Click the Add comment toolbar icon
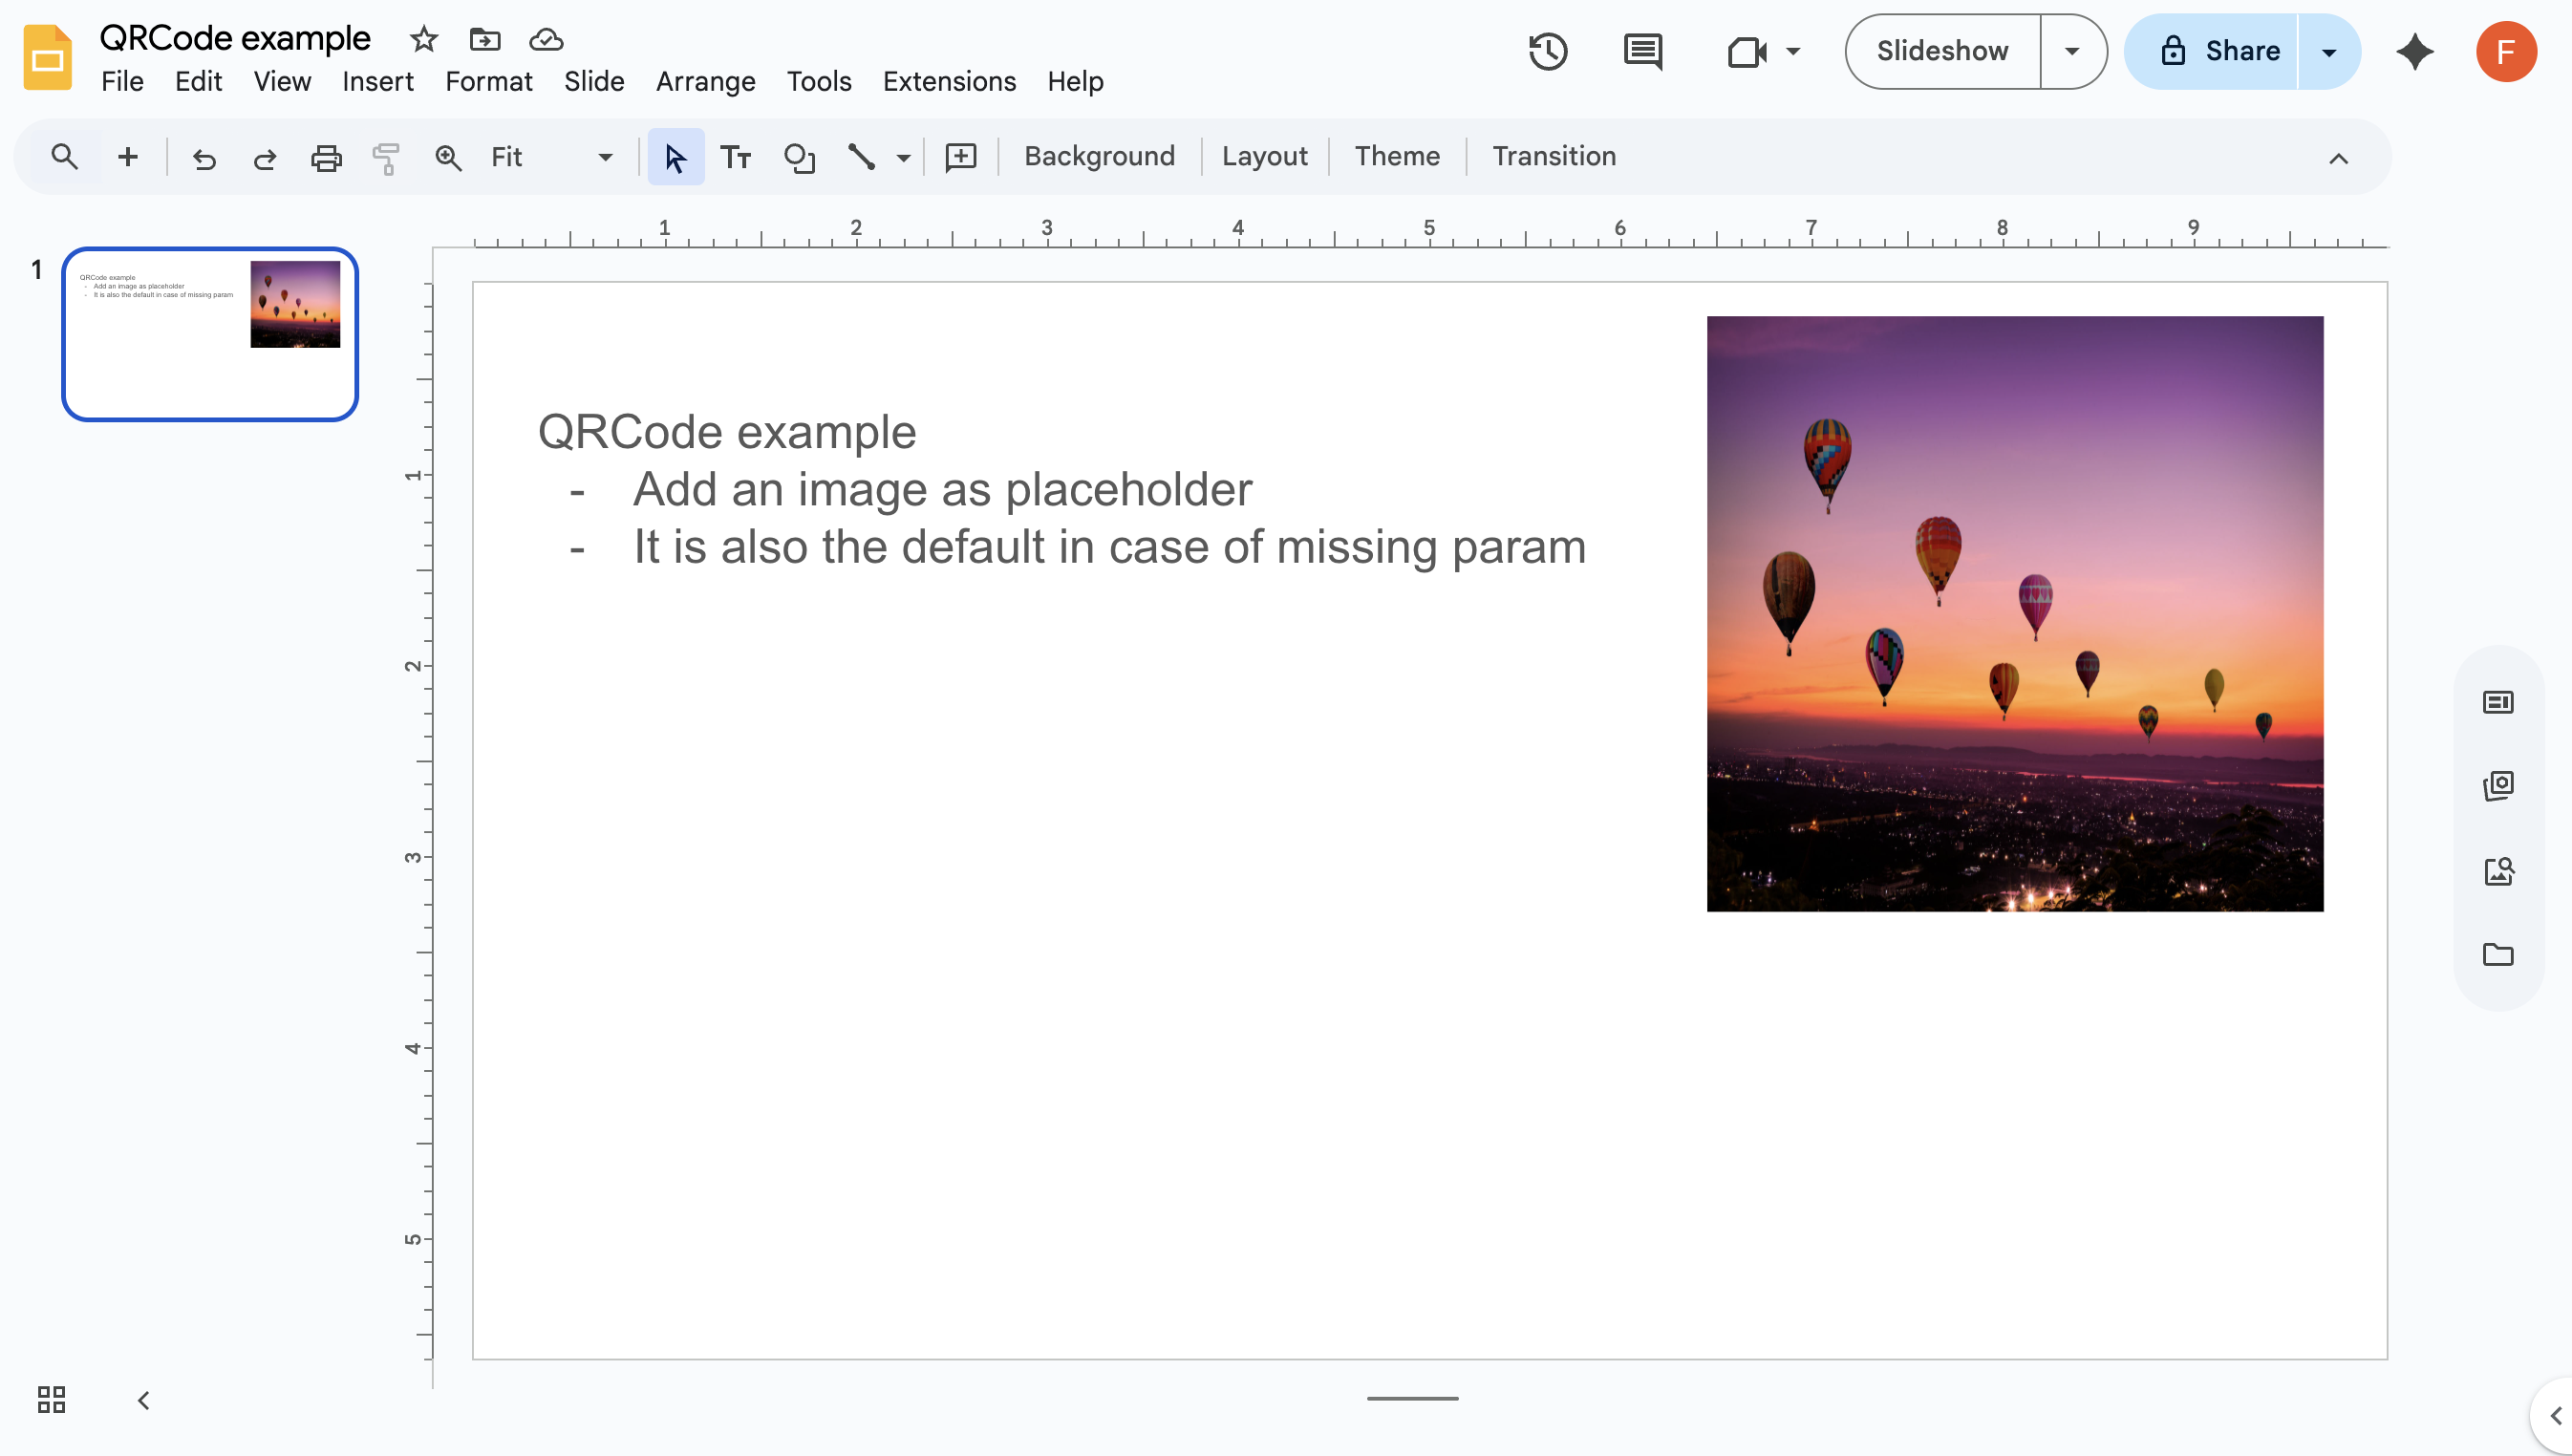The image size is (2572, 1456). 960,157
